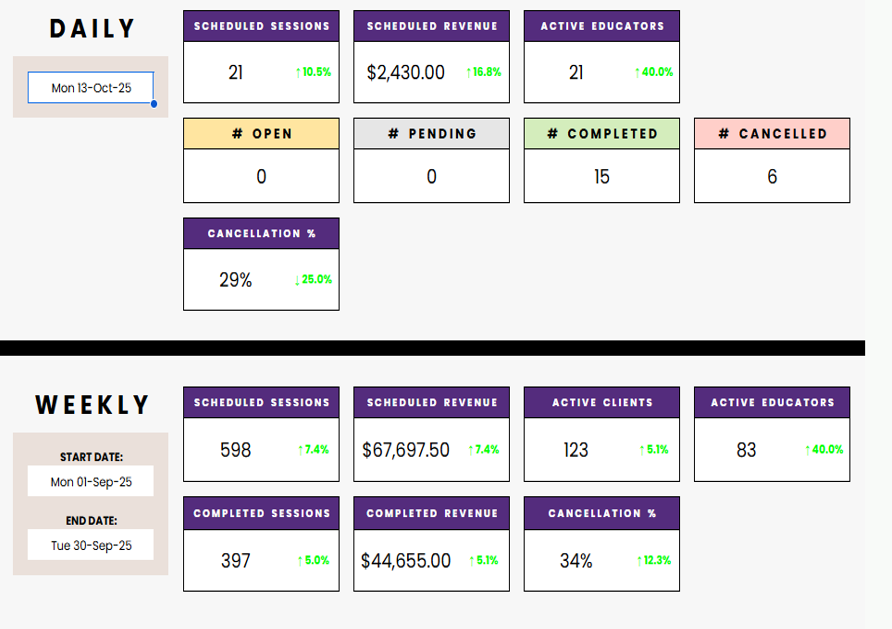Click the daily Scheduled Revenue value $2,430.00

tap(406, 72)
